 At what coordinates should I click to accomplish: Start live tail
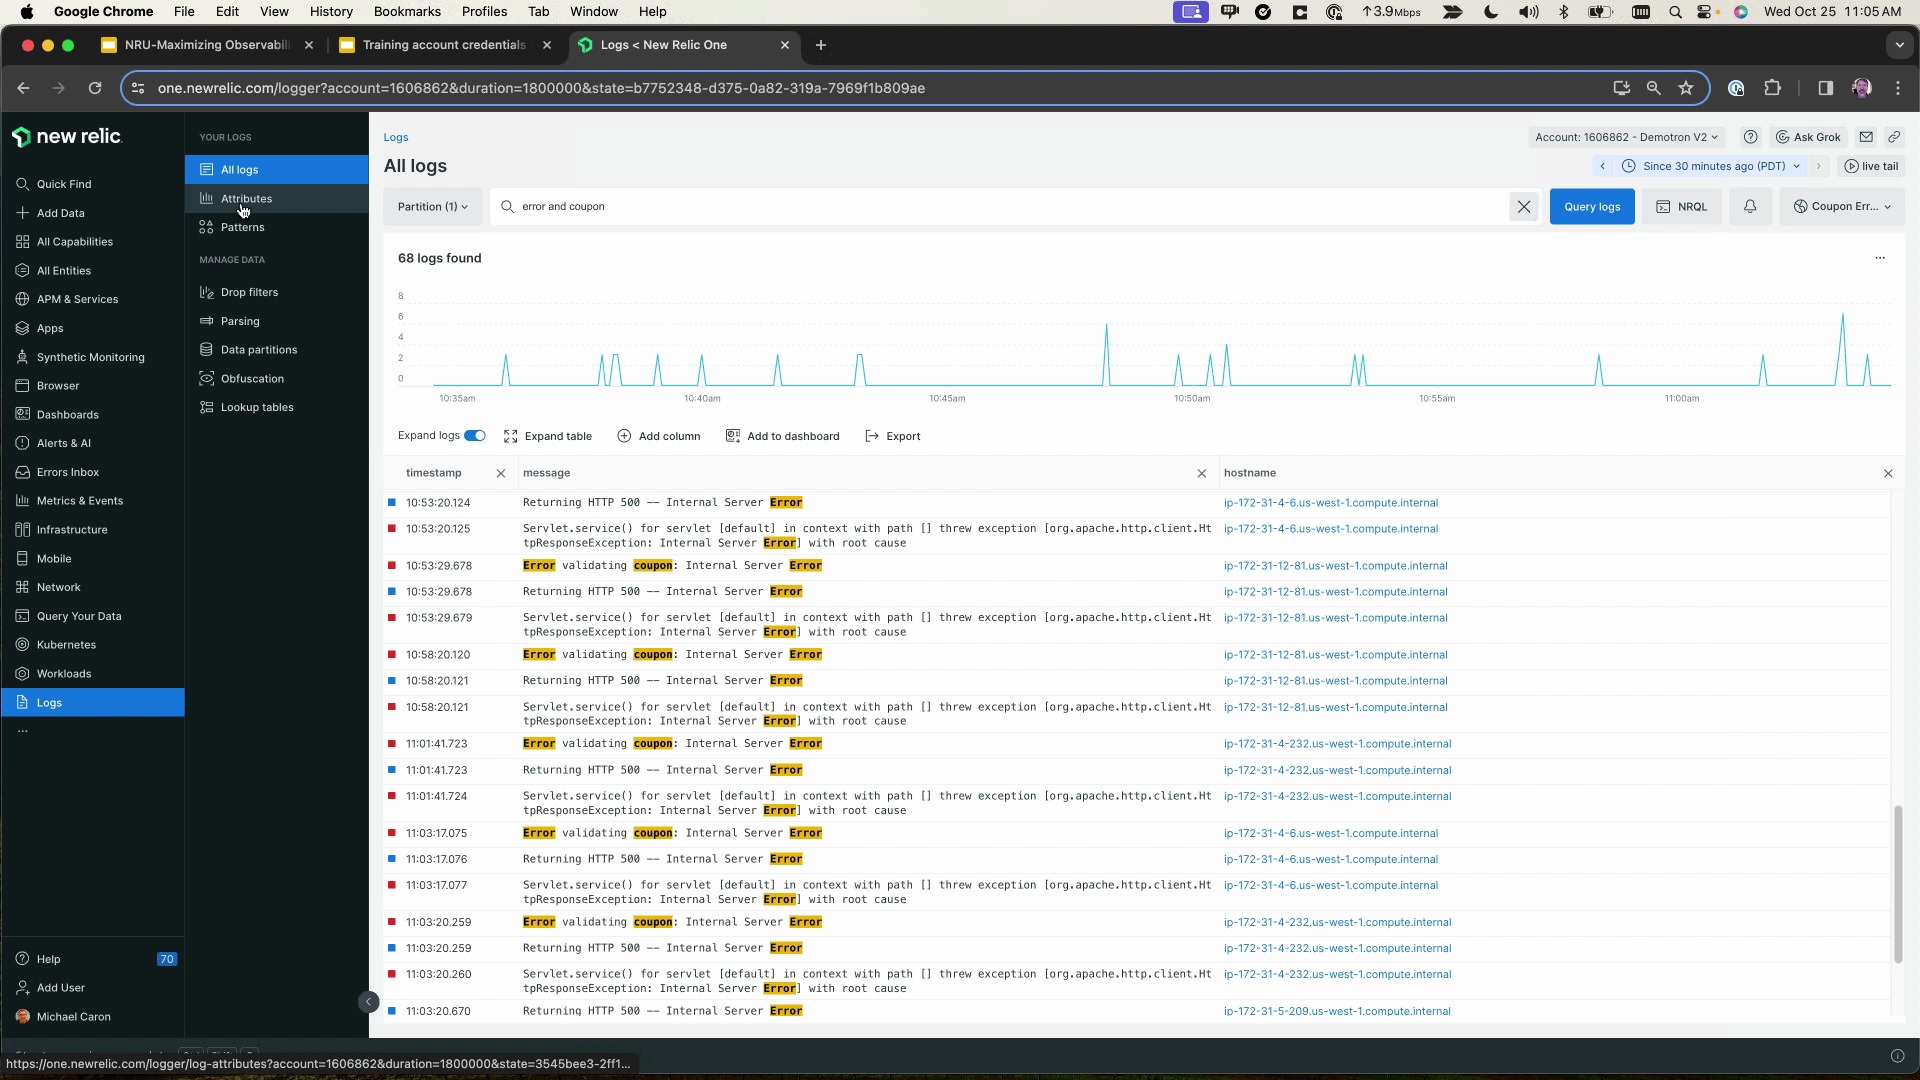[x=1871, y=167]
